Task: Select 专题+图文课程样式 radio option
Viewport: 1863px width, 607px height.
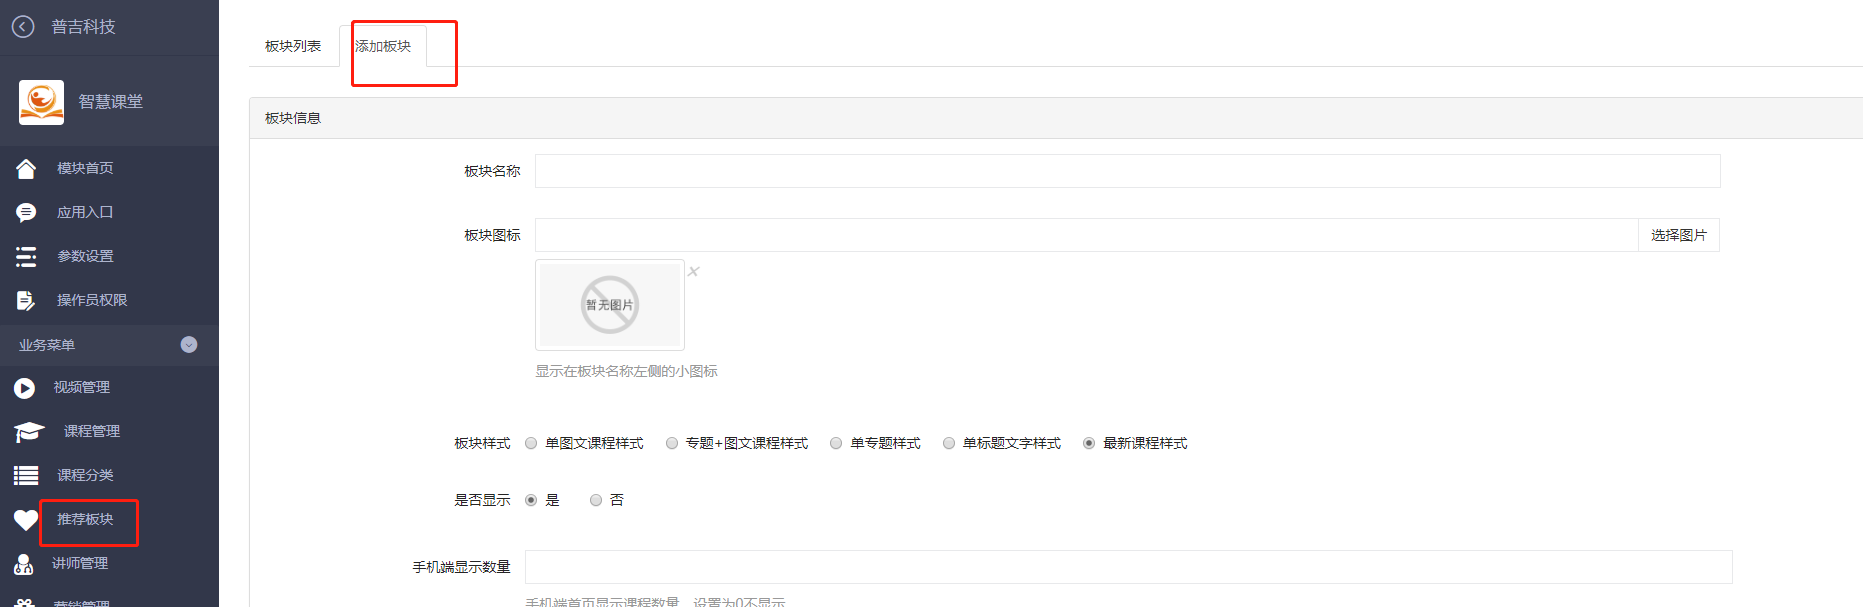Action: point(672,443)
